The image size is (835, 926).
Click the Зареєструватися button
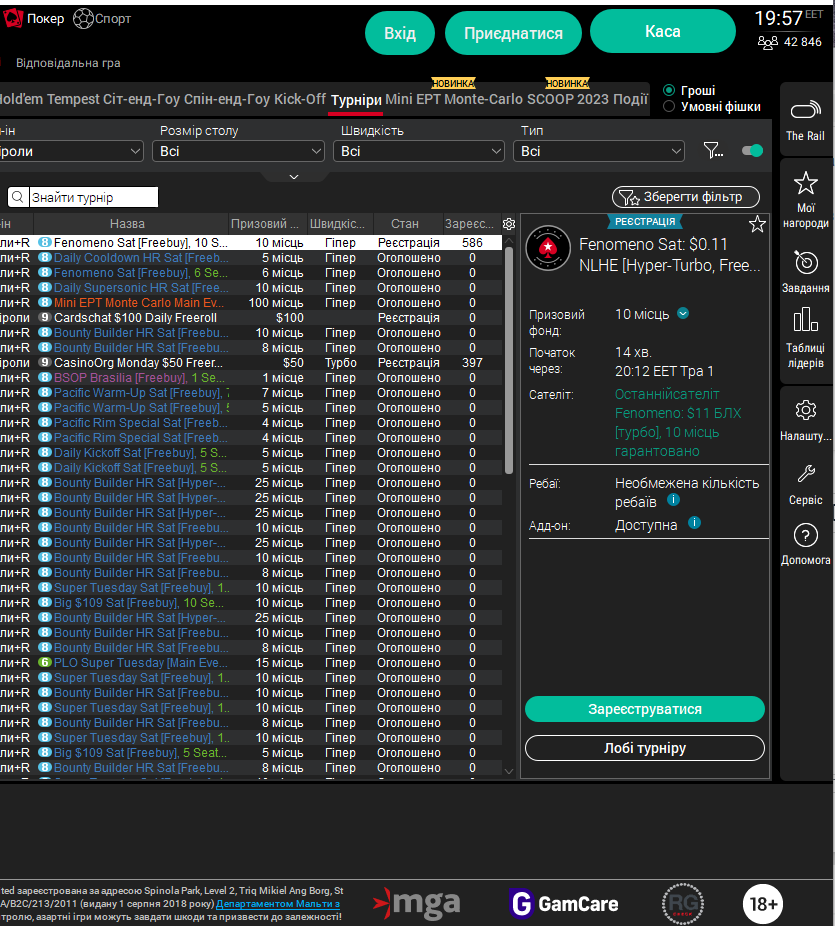coord(645,709)
